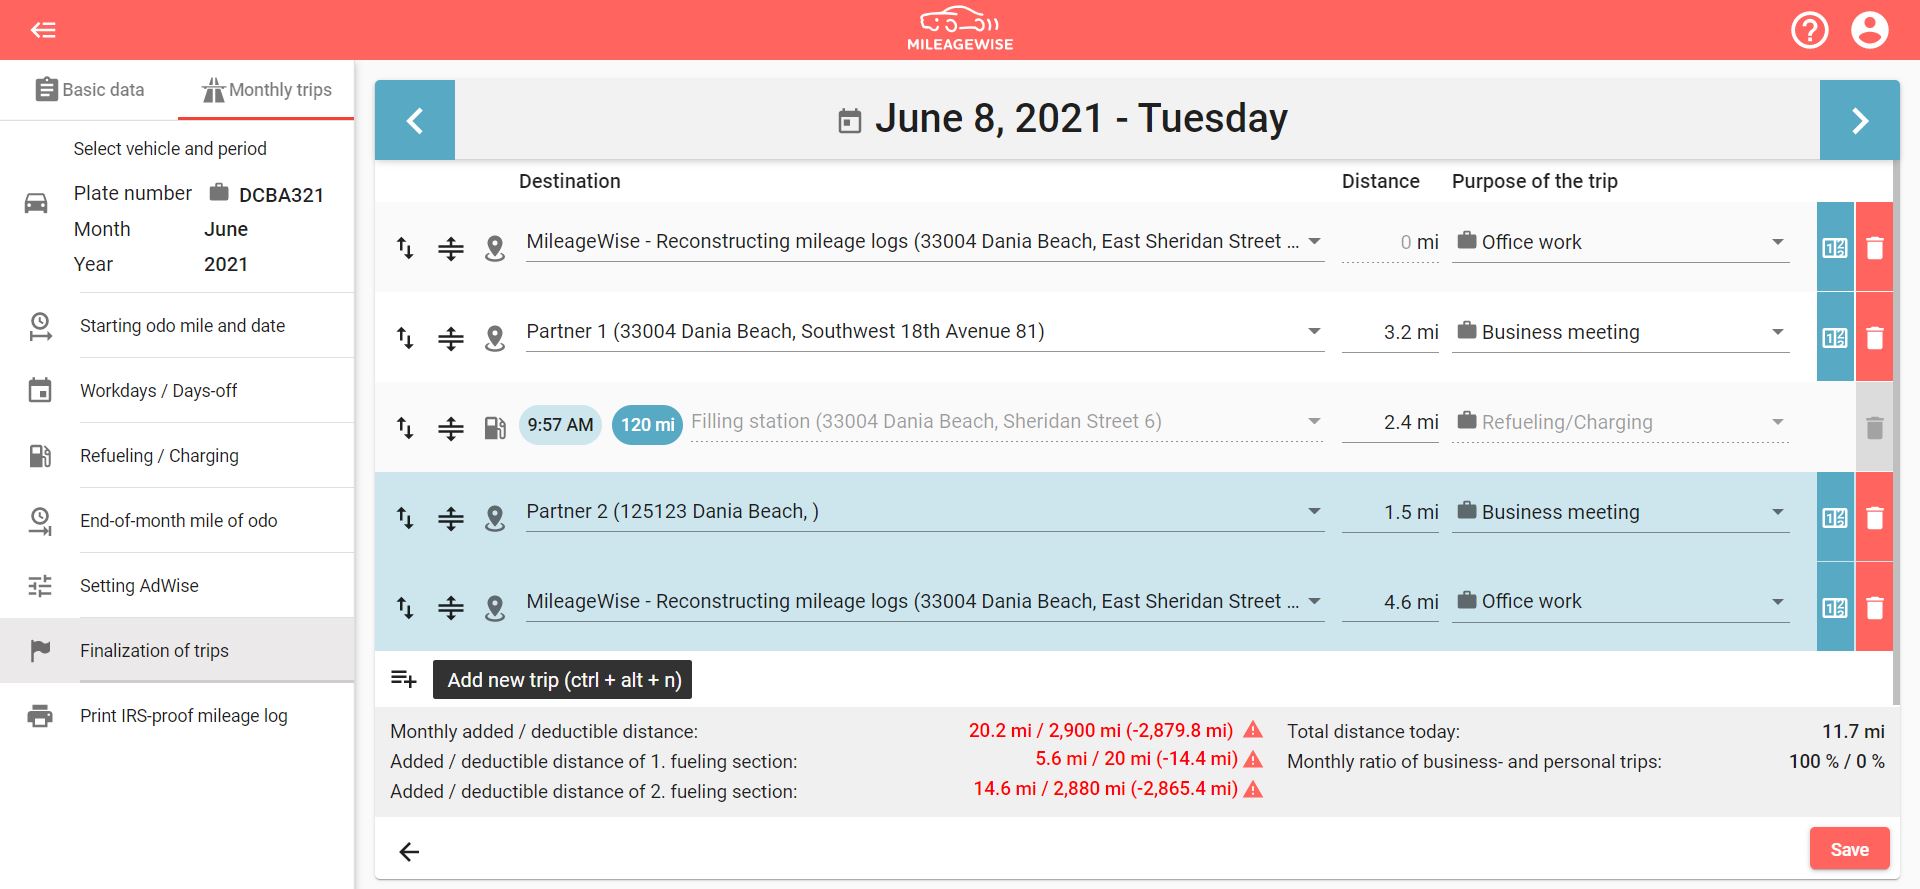1920x889 pixels.
Task: Open the user account profile icon
Action: 1869,30
